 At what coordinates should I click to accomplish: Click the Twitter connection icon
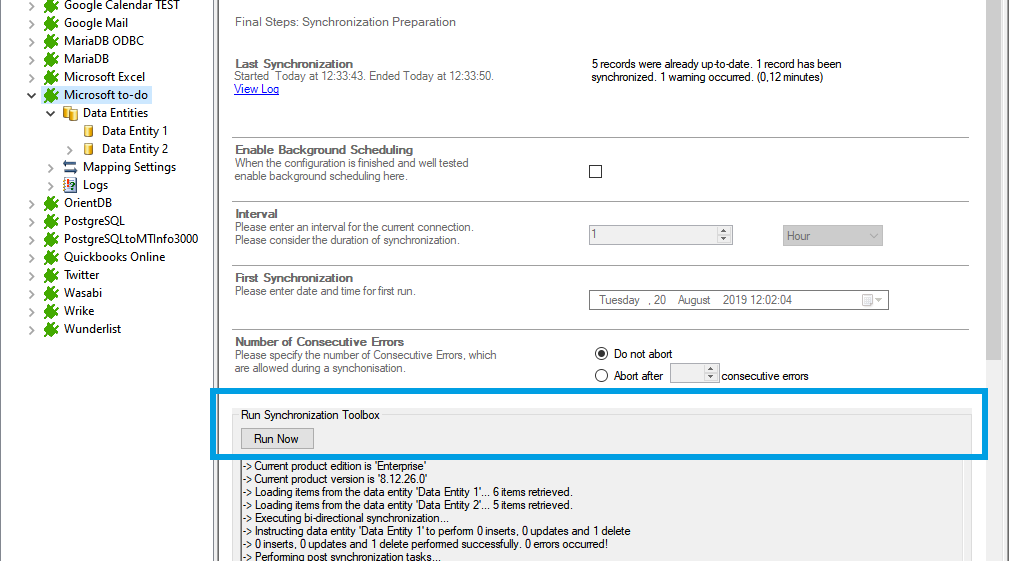click(x=51, y=275)
